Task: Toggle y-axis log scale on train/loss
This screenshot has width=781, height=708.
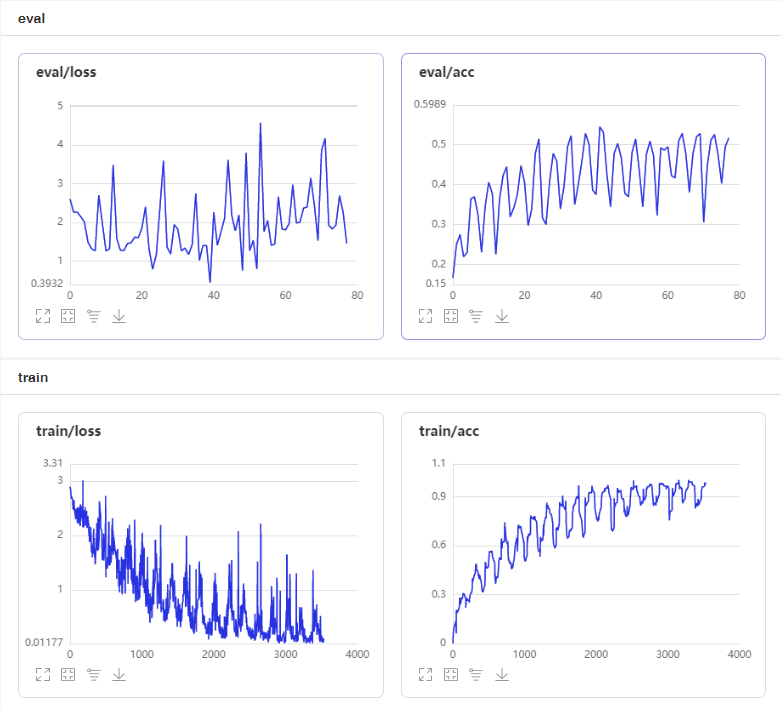Action: coord(94,675)
